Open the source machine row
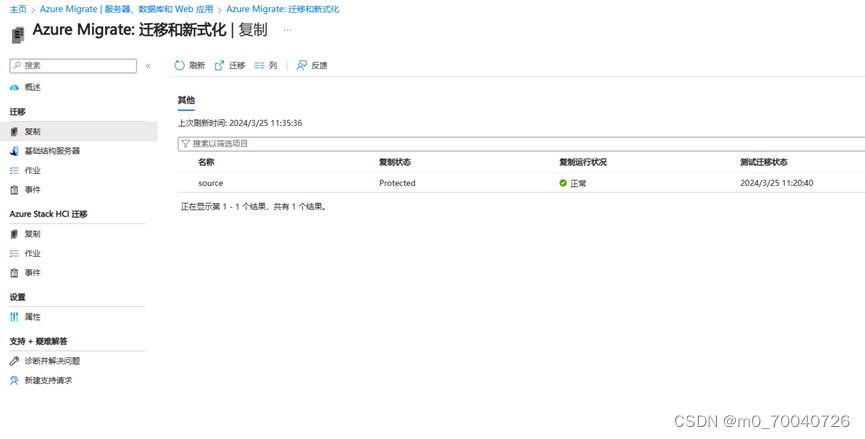This screenshot has width=865, height=439. click(521, 183)
